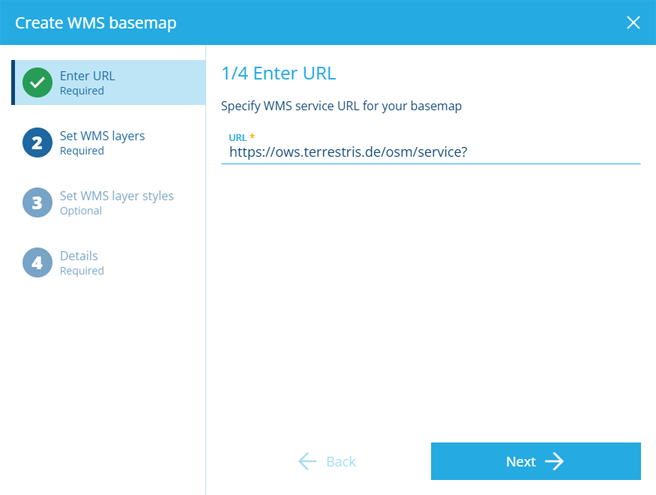656x495 pixels.
Task: Click the Next button's arrow icon
Action: [554, 461]
